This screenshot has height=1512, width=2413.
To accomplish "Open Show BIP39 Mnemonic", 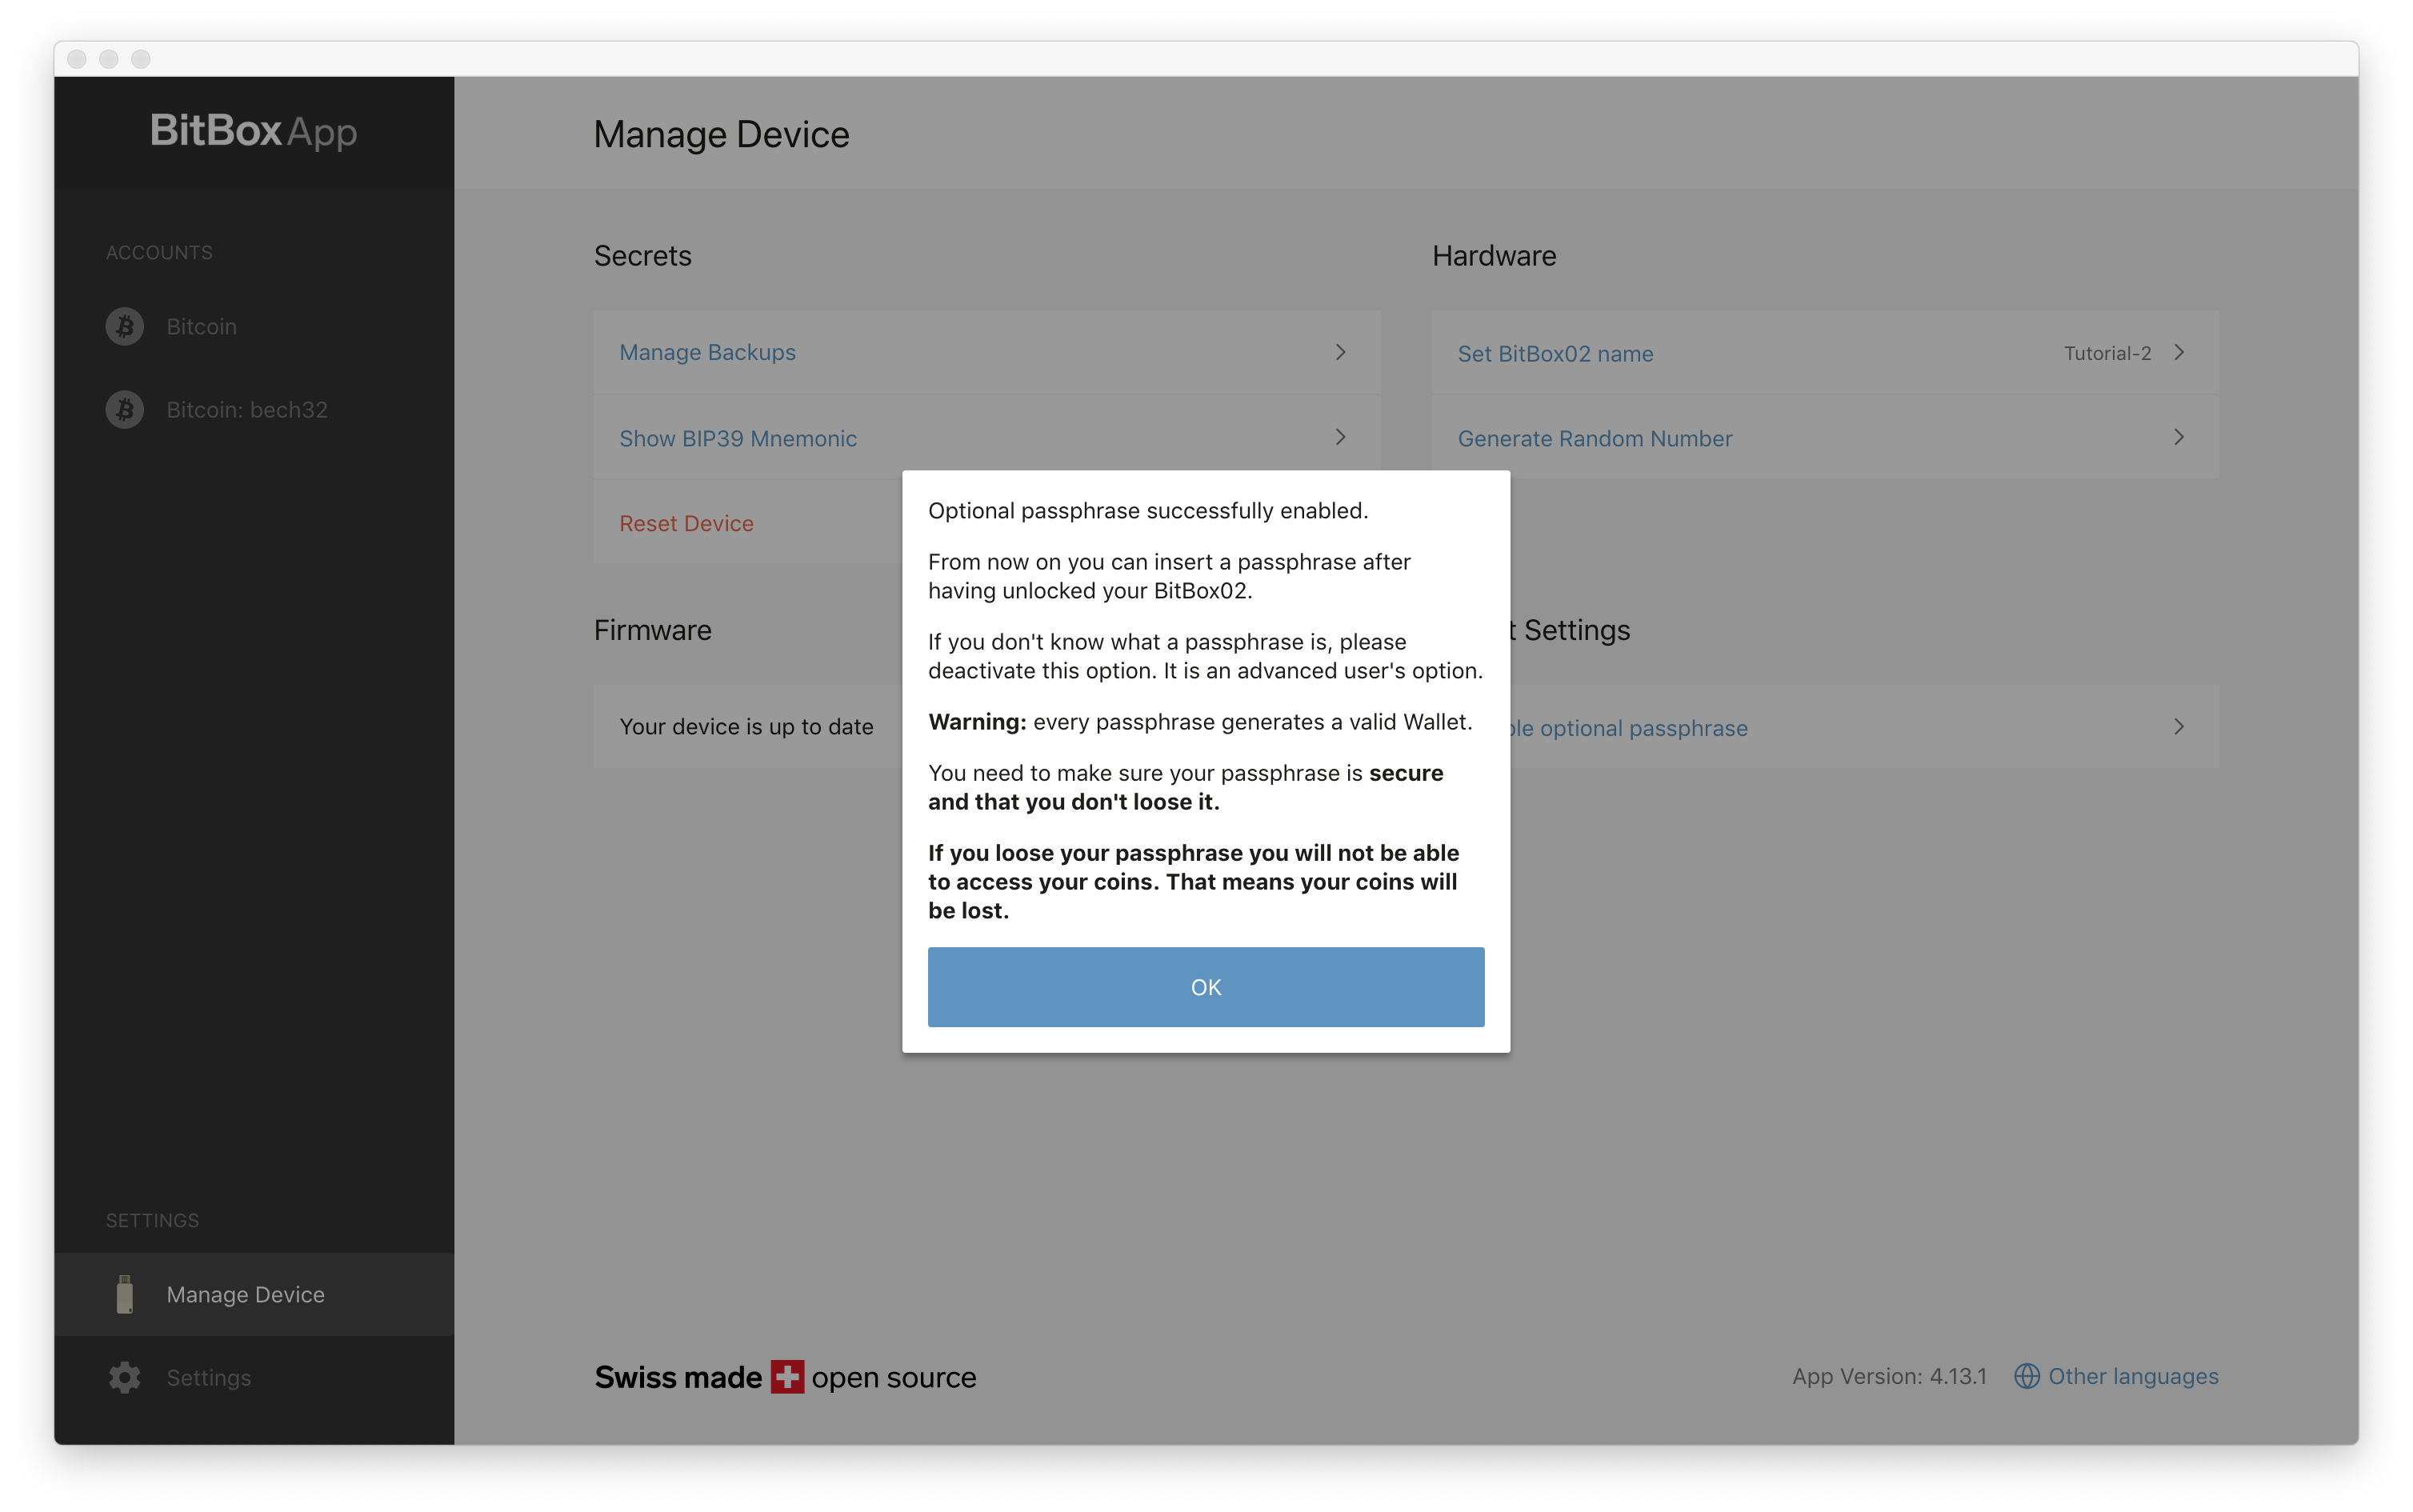I will coord(986,437).
